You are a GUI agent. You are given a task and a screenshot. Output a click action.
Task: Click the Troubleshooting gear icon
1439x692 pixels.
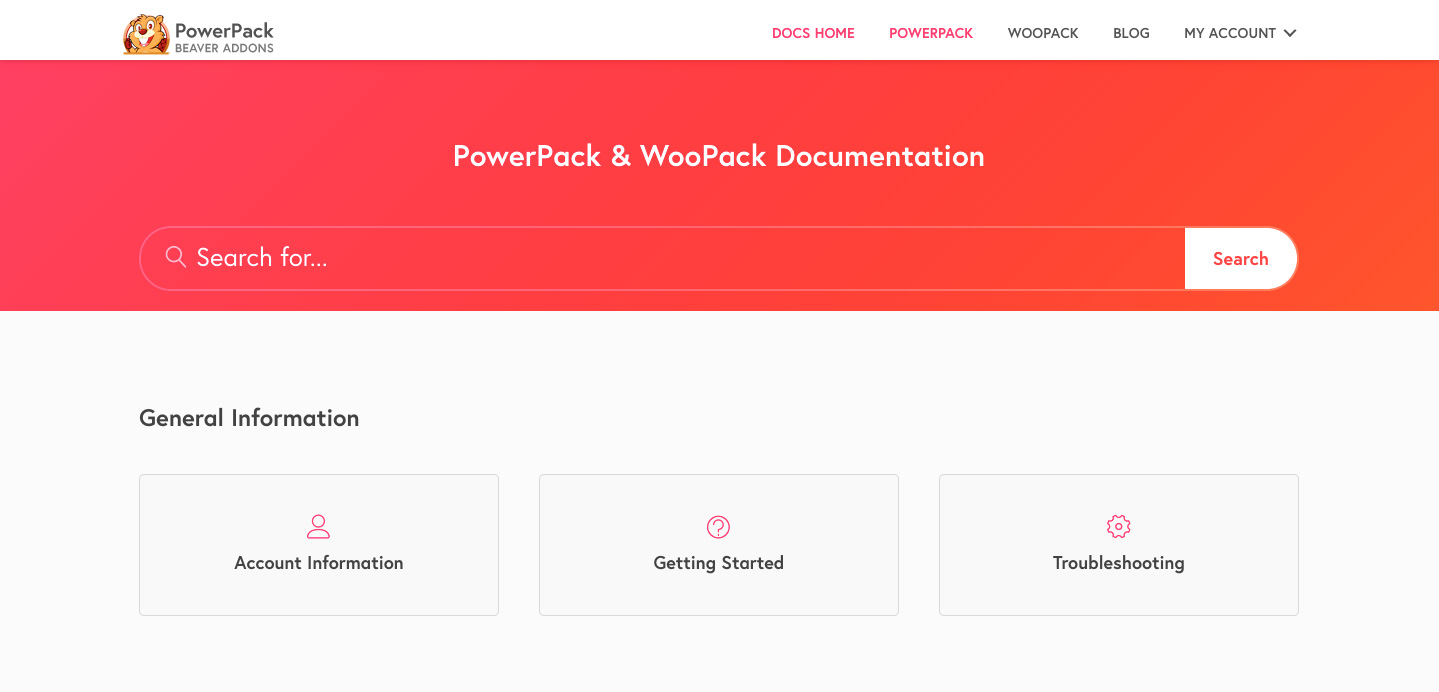1118,526
